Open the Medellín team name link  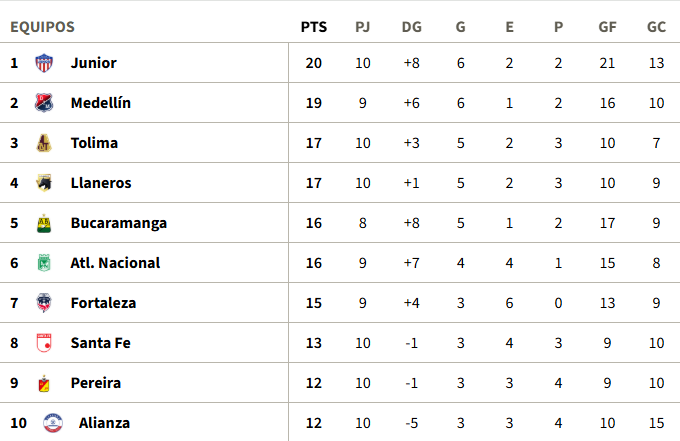(x=101, y=103)
